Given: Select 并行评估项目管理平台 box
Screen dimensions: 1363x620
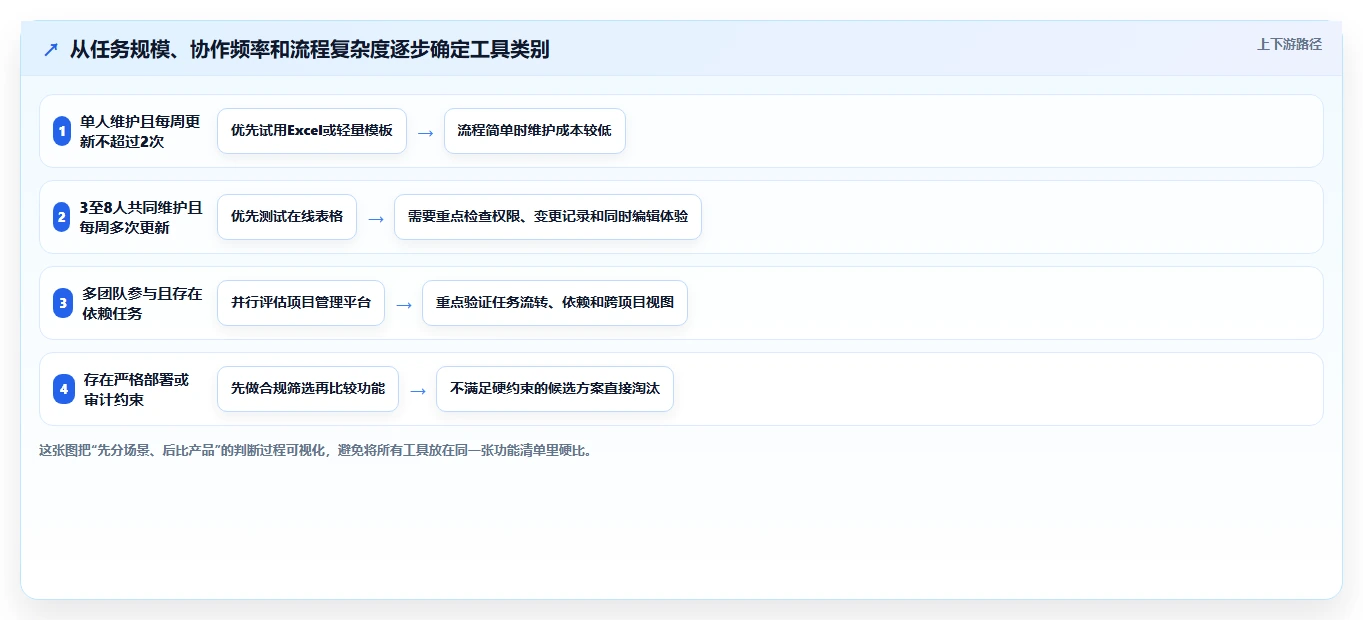Looking at the screenshot, I should click(x=301, y=303).
